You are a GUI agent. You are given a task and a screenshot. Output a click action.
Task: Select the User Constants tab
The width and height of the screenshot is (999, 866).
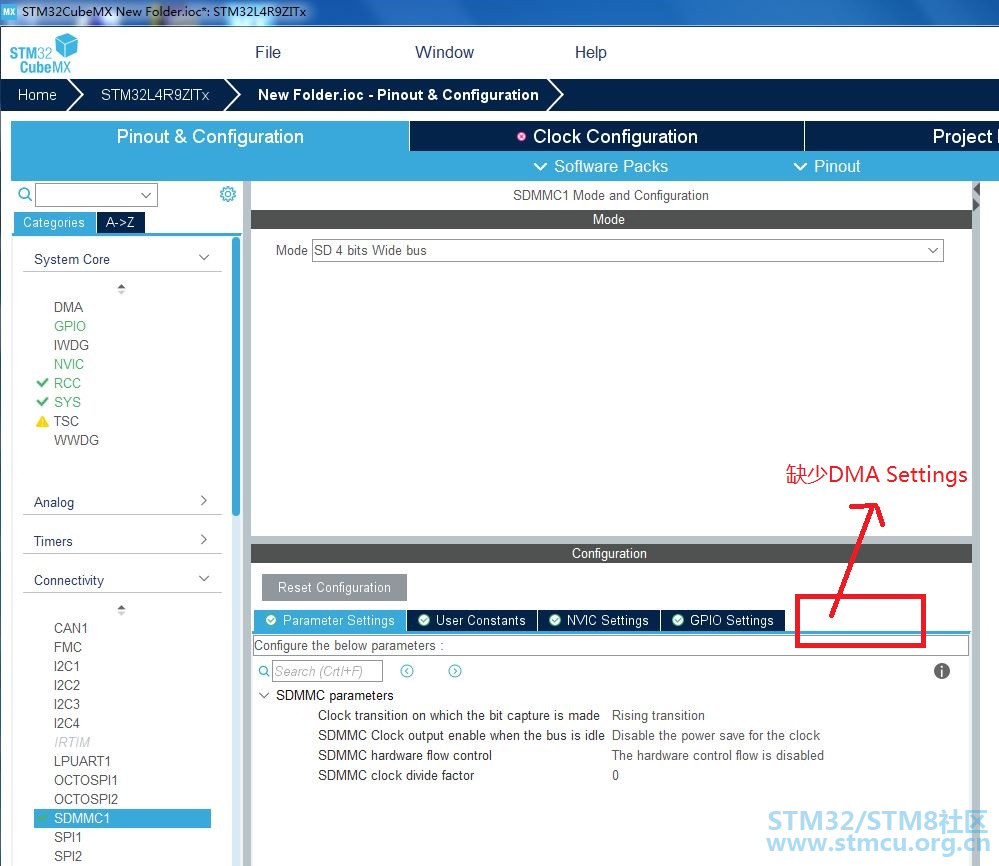pyautogui.click(x=472, y=621)
